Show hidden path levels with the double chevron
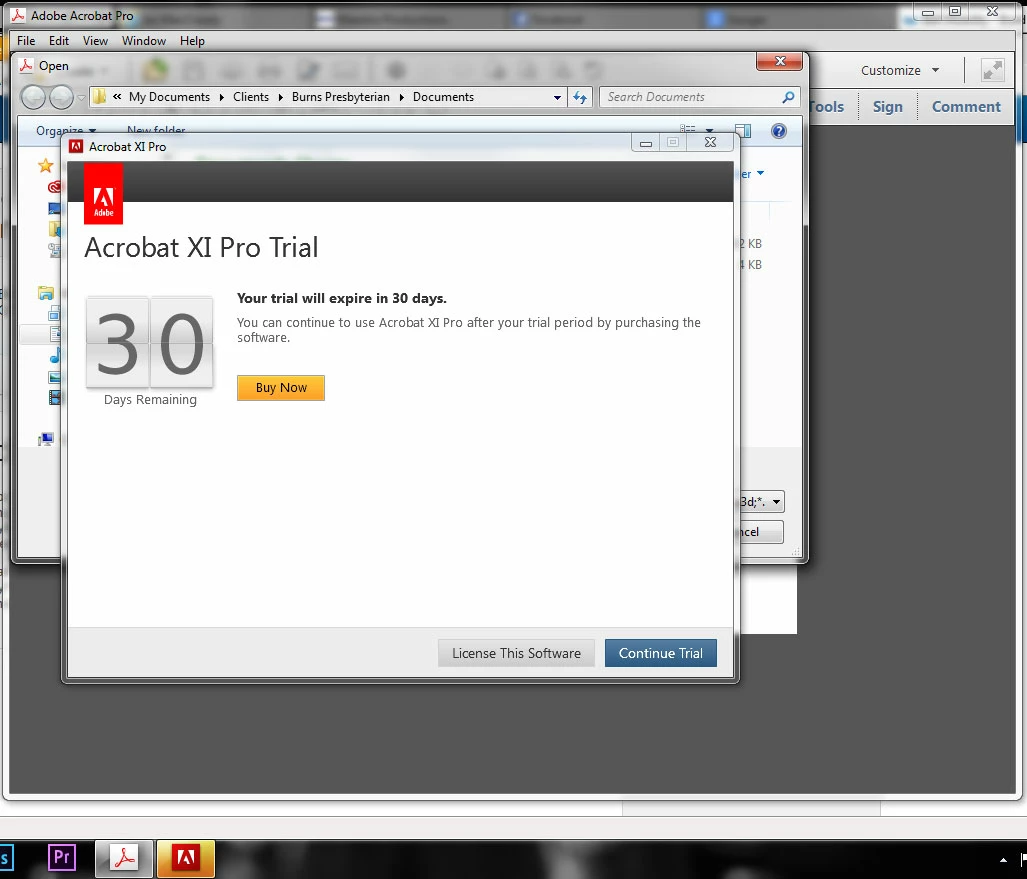This screenshot has width=1027, height=879. (x=117, y=96)
